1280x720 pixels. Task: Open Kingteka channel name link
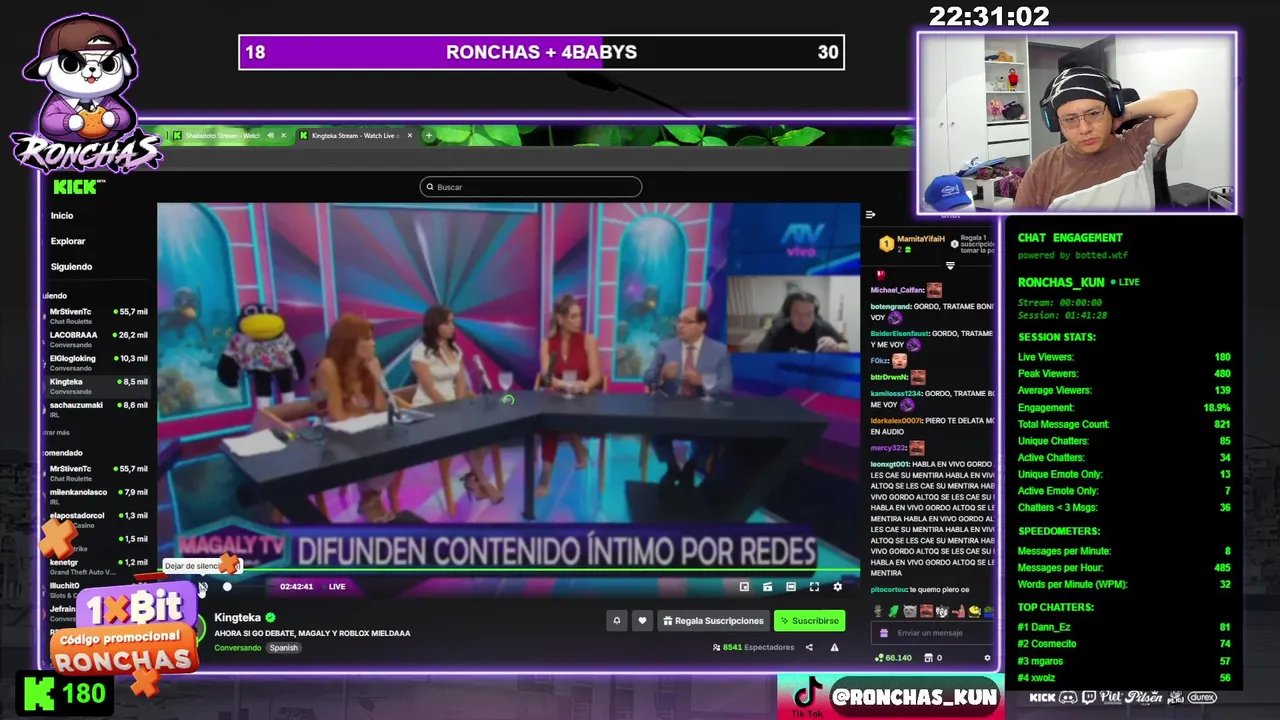238,618
